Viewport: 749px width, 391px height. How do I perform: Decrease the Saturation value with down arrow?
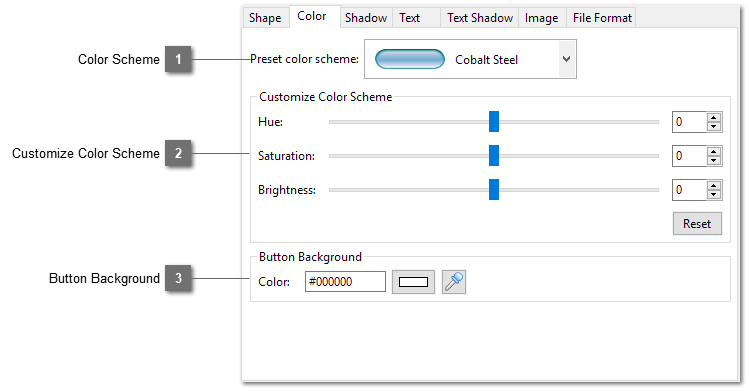[714, 160]
